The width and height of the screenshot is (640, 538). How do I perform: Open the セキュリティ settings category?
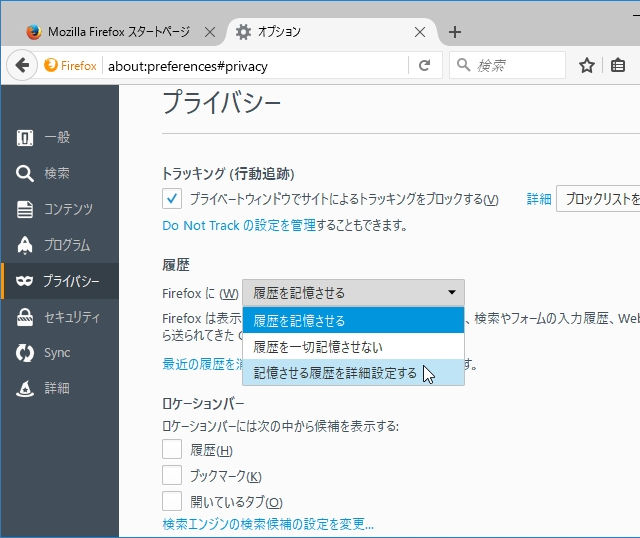pos(60,317)
